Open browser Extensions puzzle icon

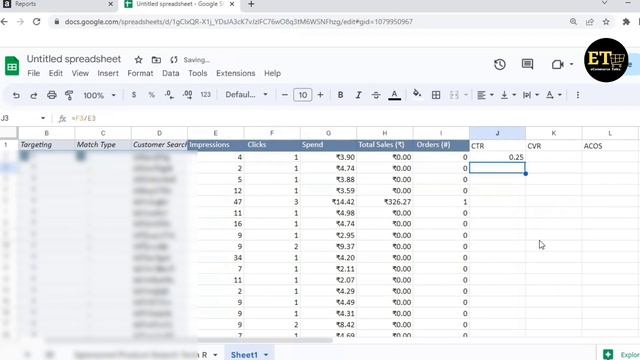(626, 22)
